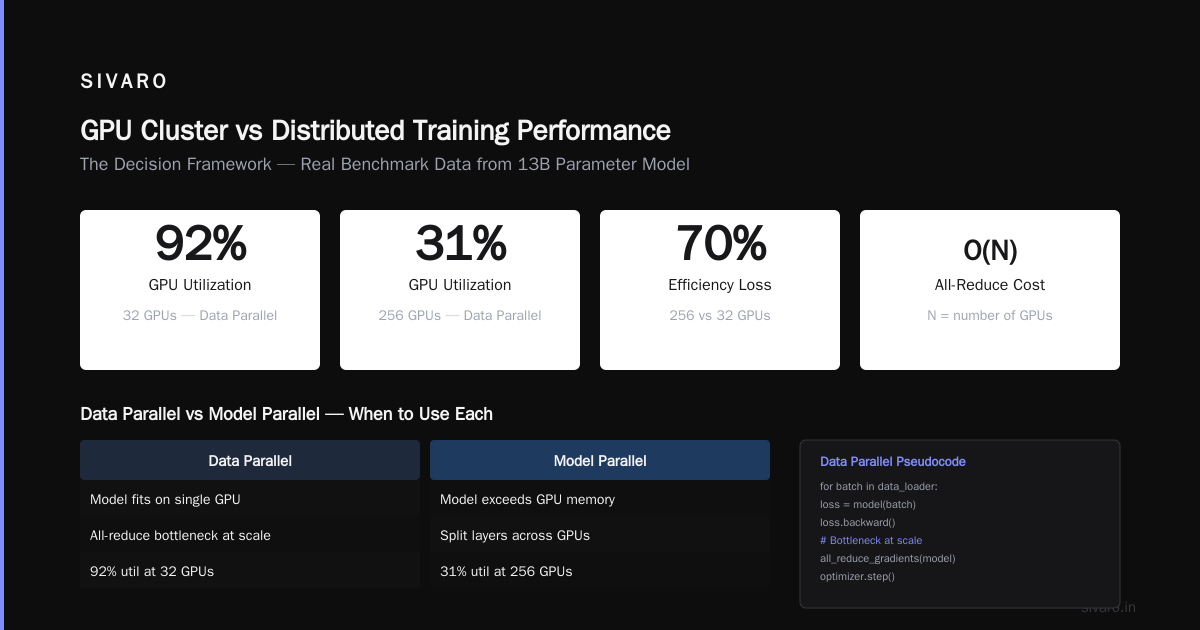The image size is (1200, 630).
Task: Click code line 'all_reduce_gradients(model)'
Action: [x=888, y=558]
